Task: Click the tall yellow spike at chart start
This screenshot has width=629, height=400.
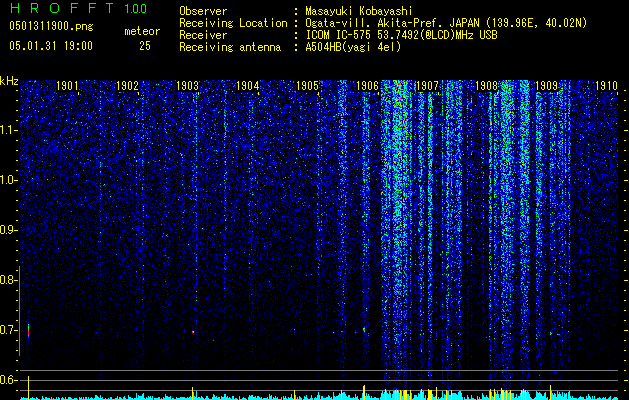Action: click(x=28, y=388)
